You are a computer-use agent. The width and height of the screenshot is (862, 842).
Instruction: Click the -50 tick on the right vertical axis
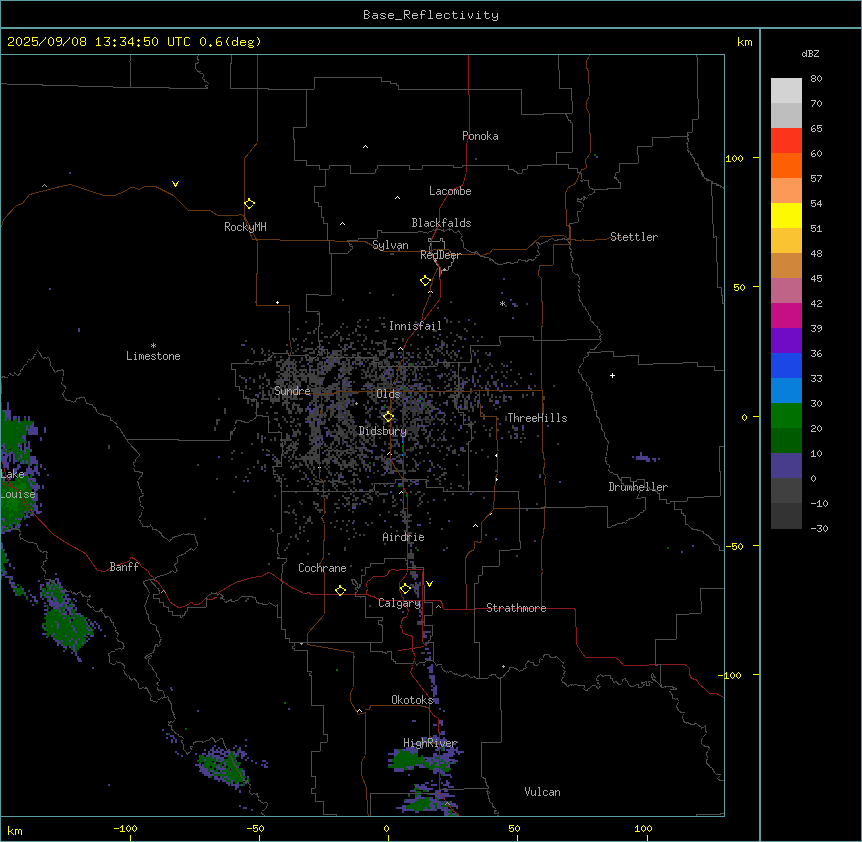[734, 546]
